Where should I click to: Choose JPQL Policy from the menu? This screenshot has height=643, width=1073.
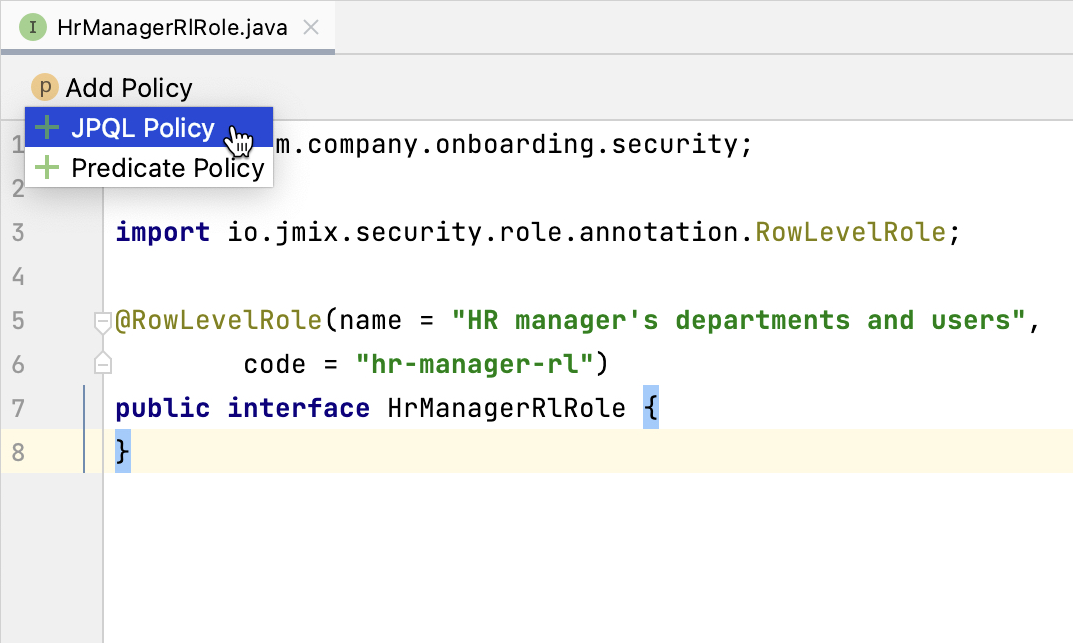(x=142, y=128)
